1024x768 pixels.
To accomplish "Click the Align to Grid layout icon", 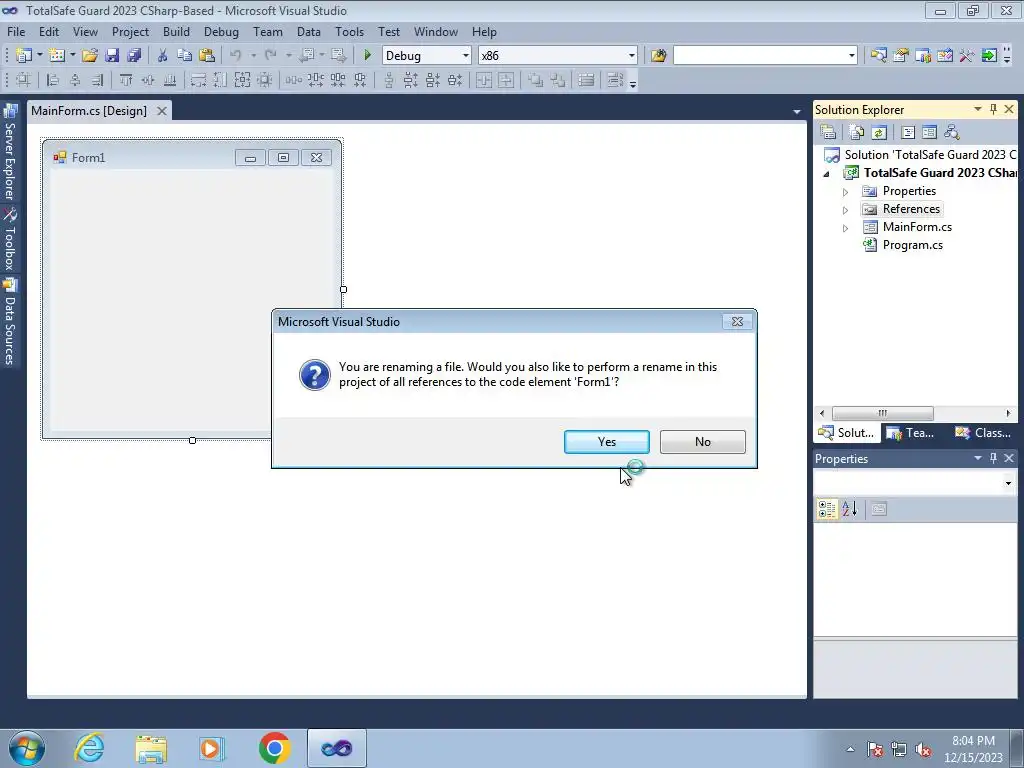I will pyautogui.click(x=24, y=80).
